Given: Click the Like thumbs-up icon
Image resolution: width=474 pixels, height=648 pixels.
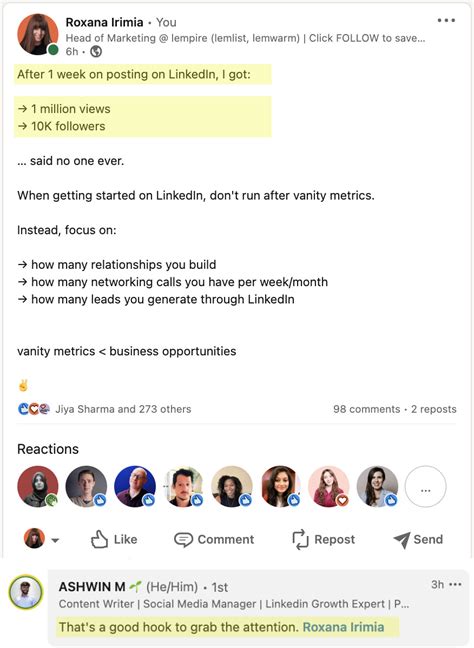Looking at the screenshot, I should pos(99,539).
